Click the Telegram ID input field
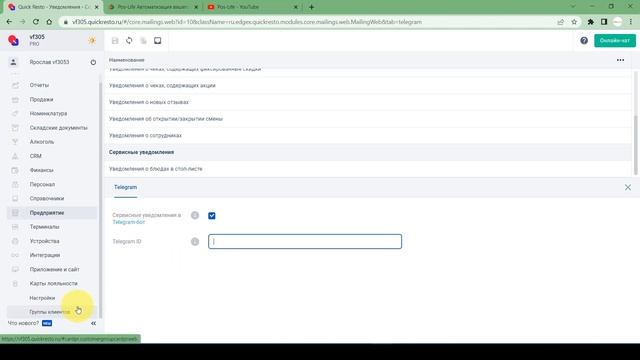The image size is (640, 360). pyautogui.click(x=305, y=241)
